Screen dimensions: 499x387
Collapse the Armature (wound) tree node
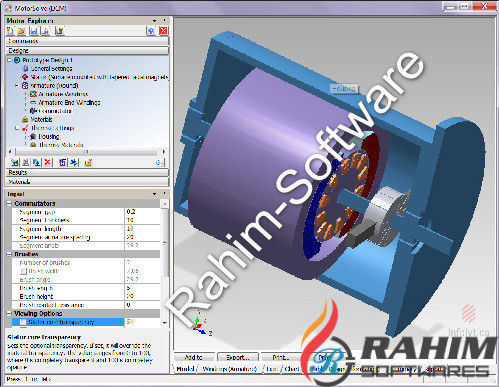(x=17, y=85)
